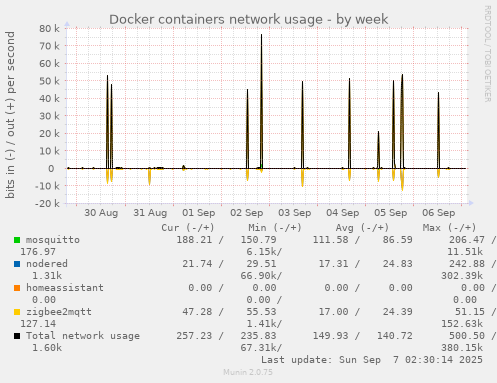Click the '30 Aug' date label
The image size is (497, 383).
pos(101,213)
